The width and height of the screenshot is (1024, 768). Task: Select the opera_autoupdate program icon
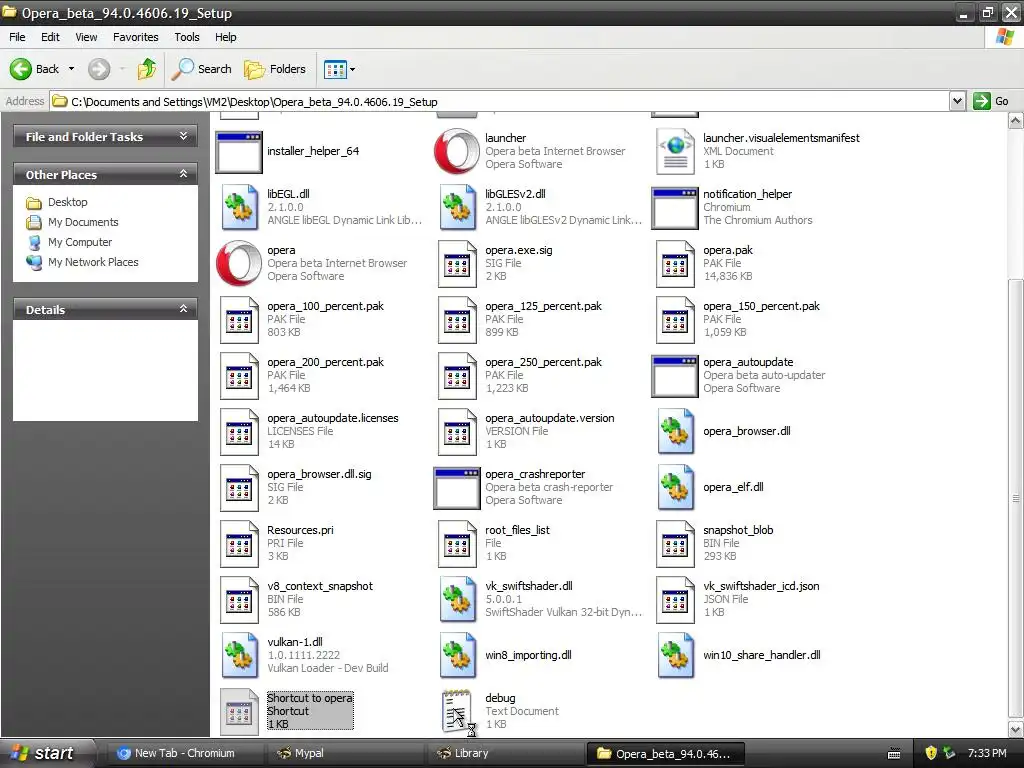(x=675, y=376)
